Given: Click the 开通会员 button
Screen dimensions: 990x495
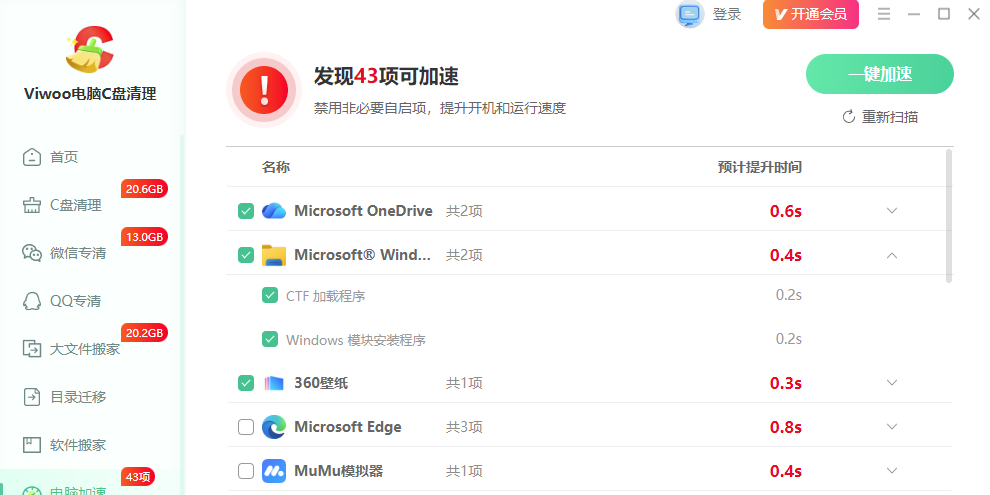Looking at the screenshot, I should point(811,15).
